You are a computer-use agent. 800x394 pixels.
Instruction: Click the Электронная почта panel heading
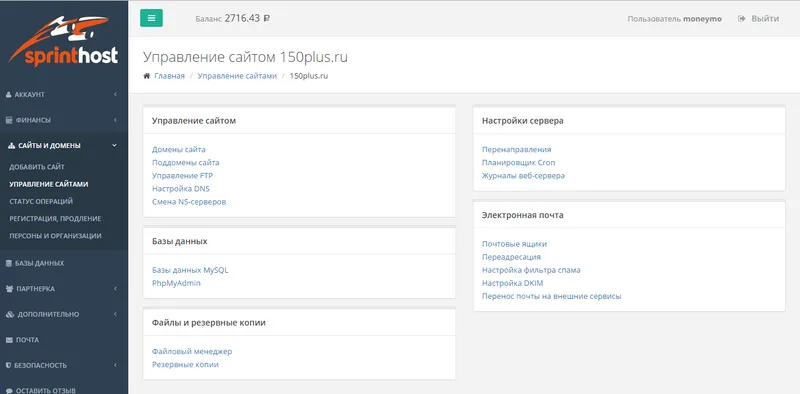522,215
